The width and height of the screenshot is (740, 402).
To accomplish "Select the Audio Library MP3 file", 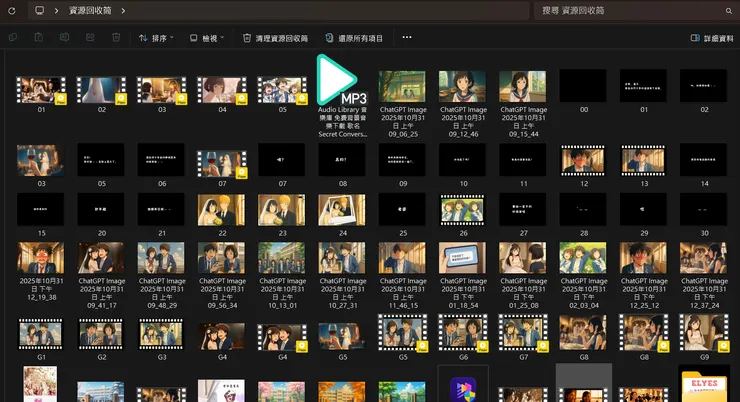I will (x=343, y=96).
